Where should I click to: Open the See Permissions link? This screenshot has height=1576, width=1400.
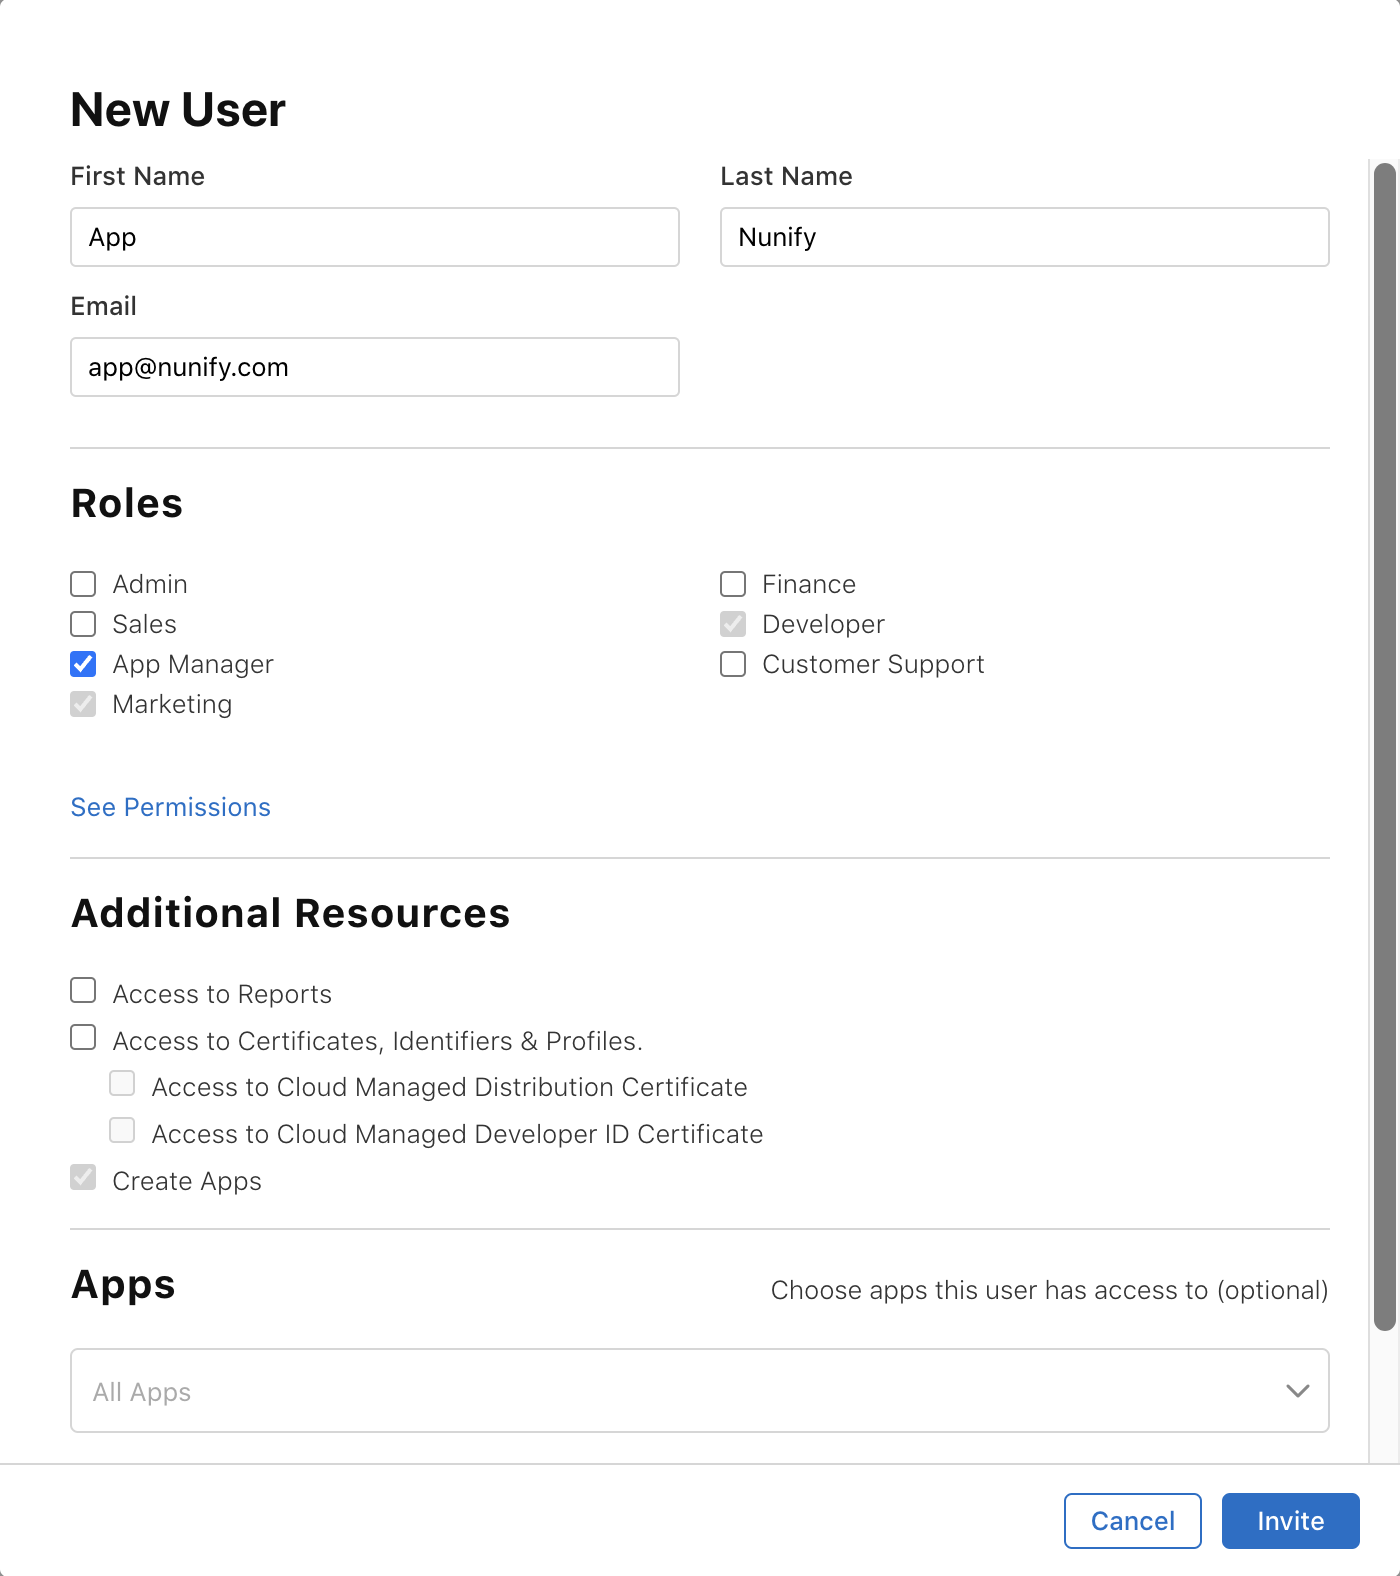(x=171, y=807)
